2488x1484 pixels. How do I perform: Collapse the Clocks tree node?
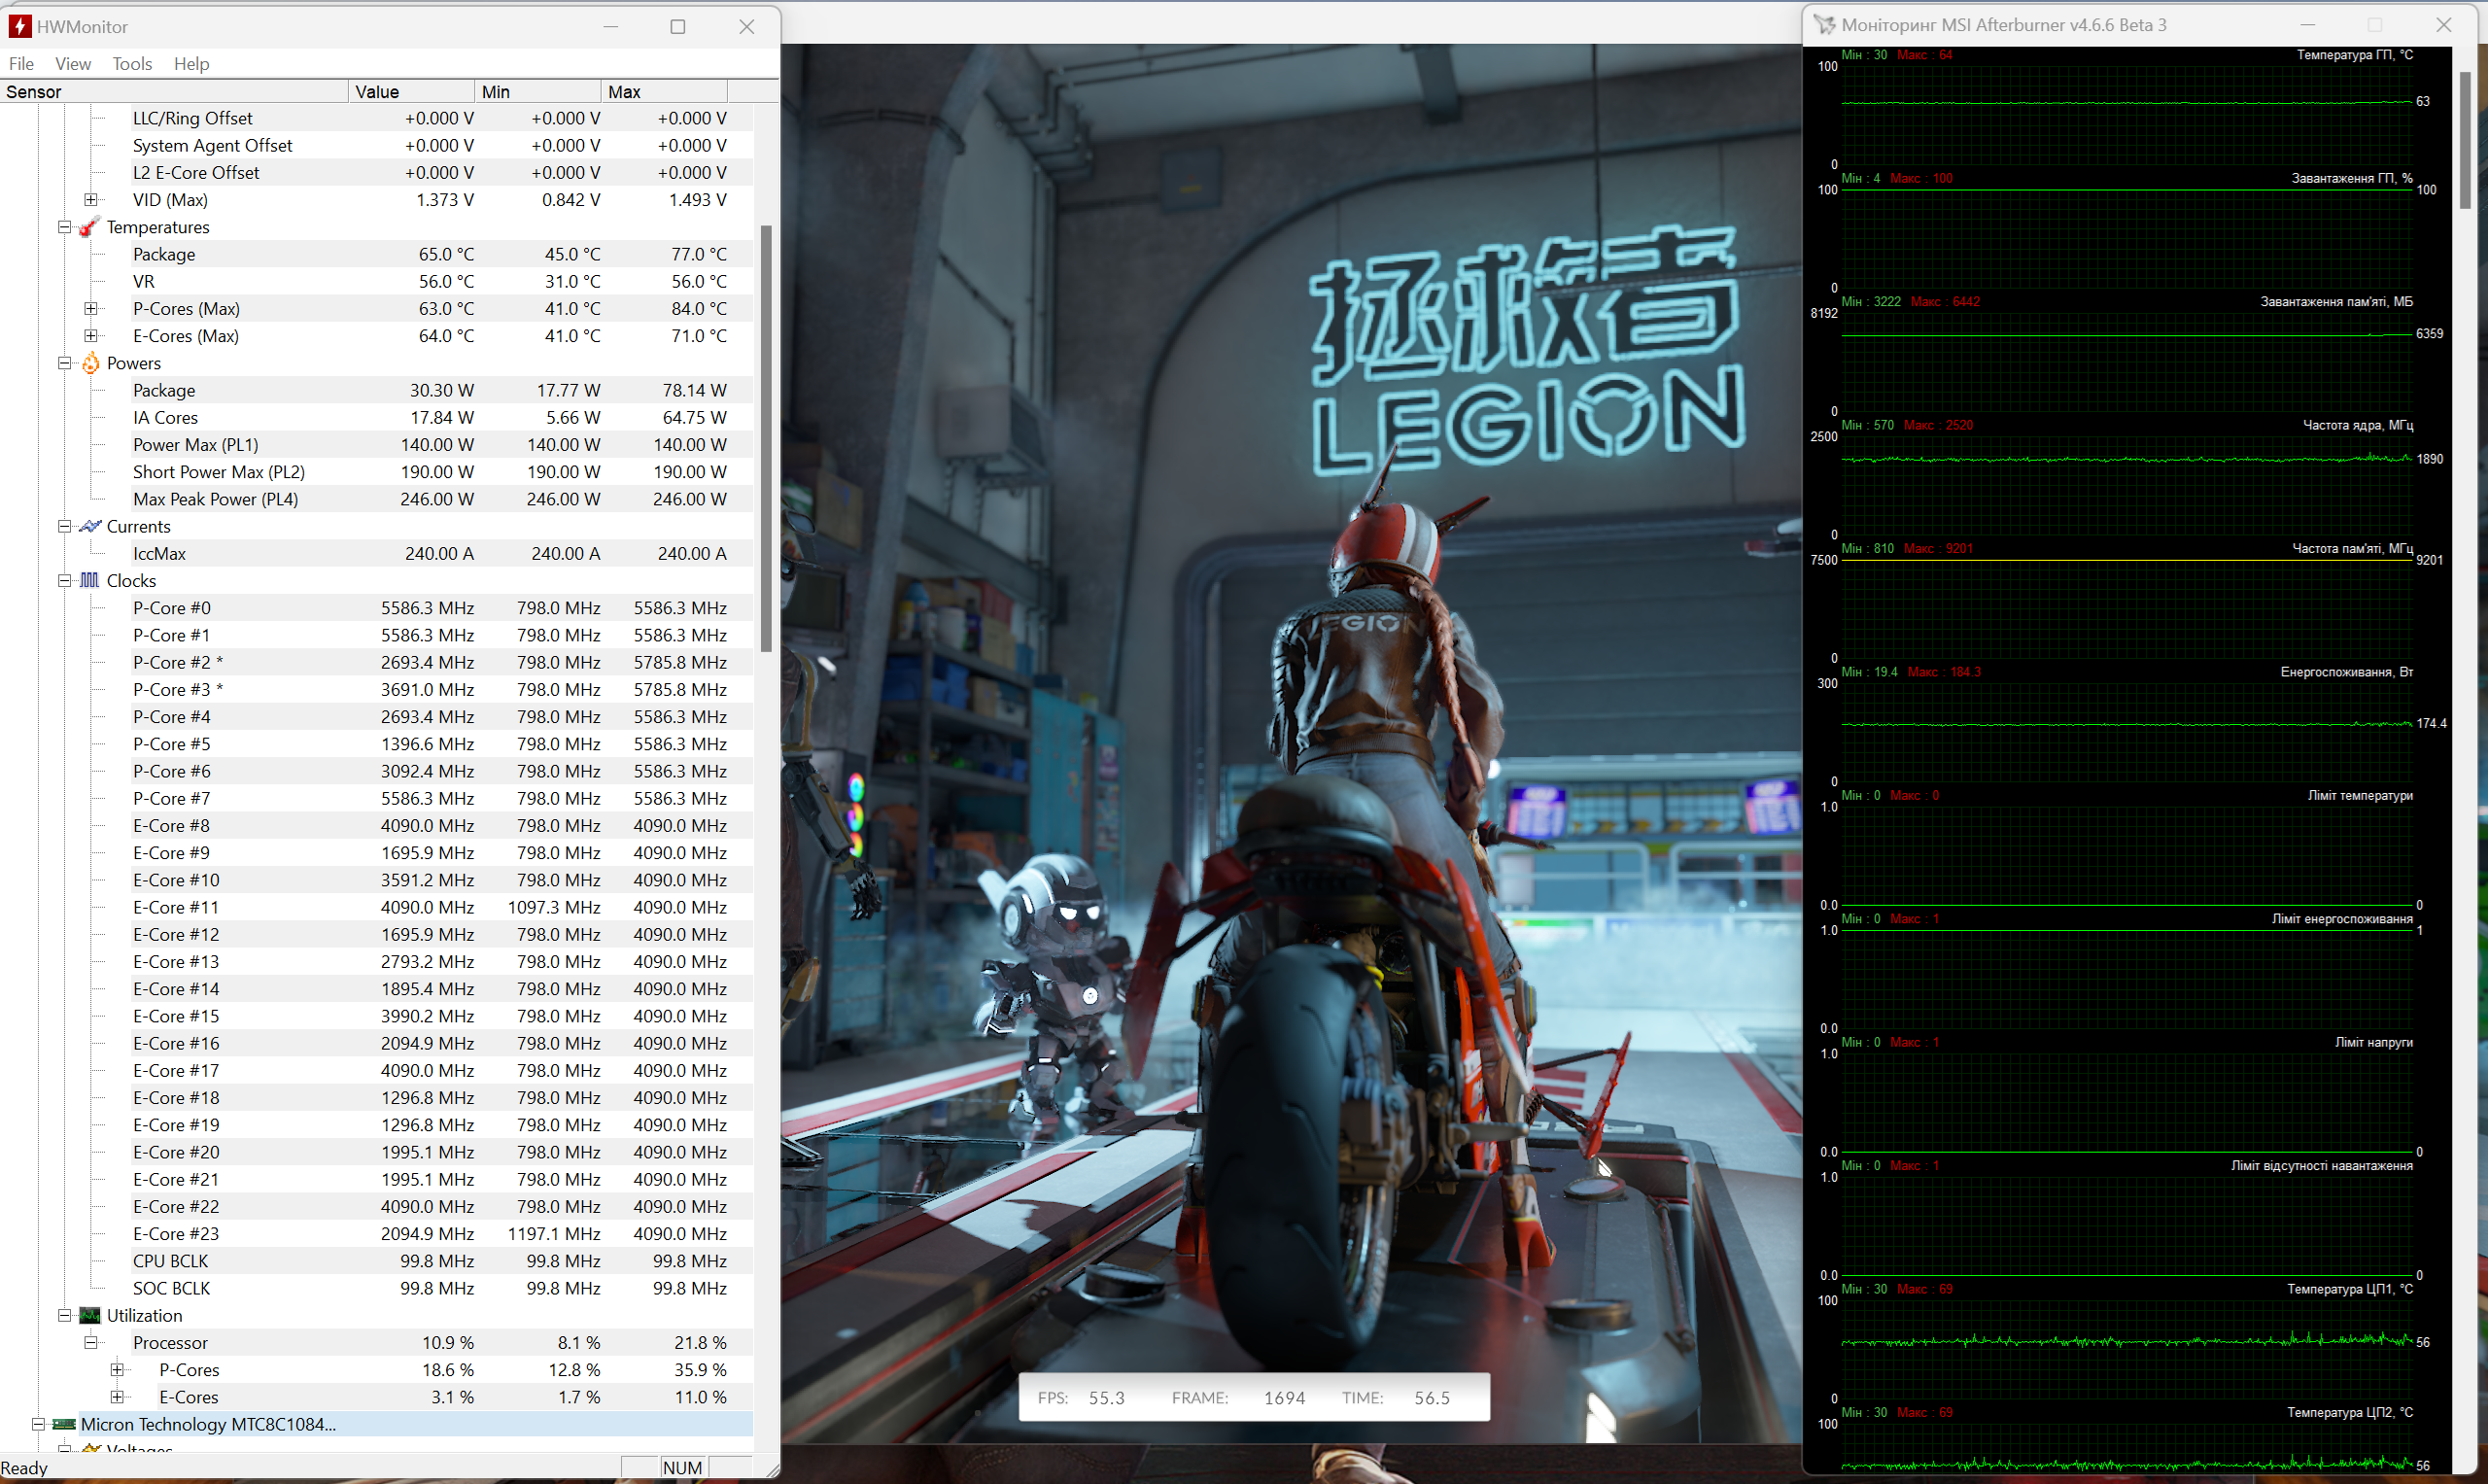click(64, 580)
